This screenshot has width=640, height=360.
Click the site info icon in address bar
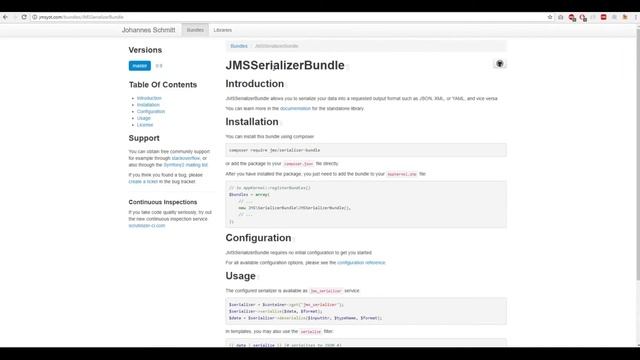click(35, 17)
